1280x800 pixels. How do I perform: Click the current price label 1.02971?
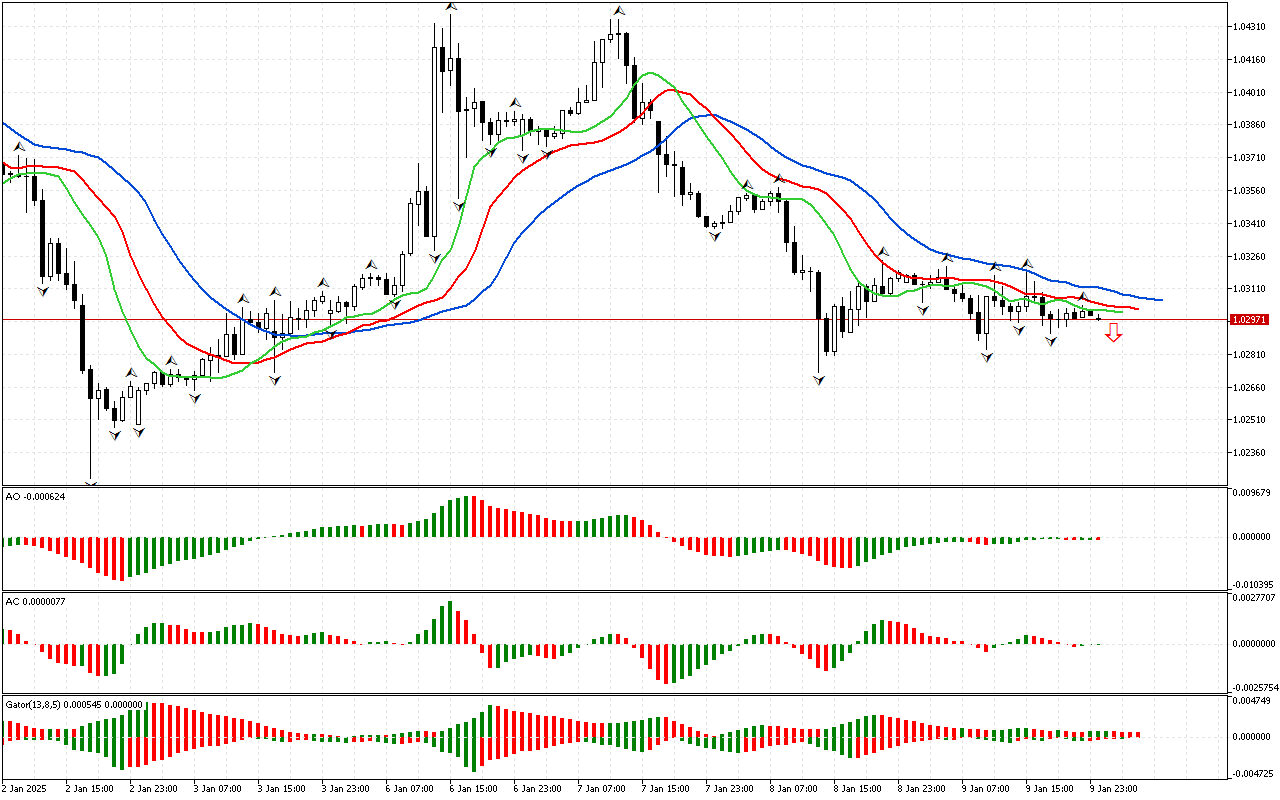coord(1251,319)
